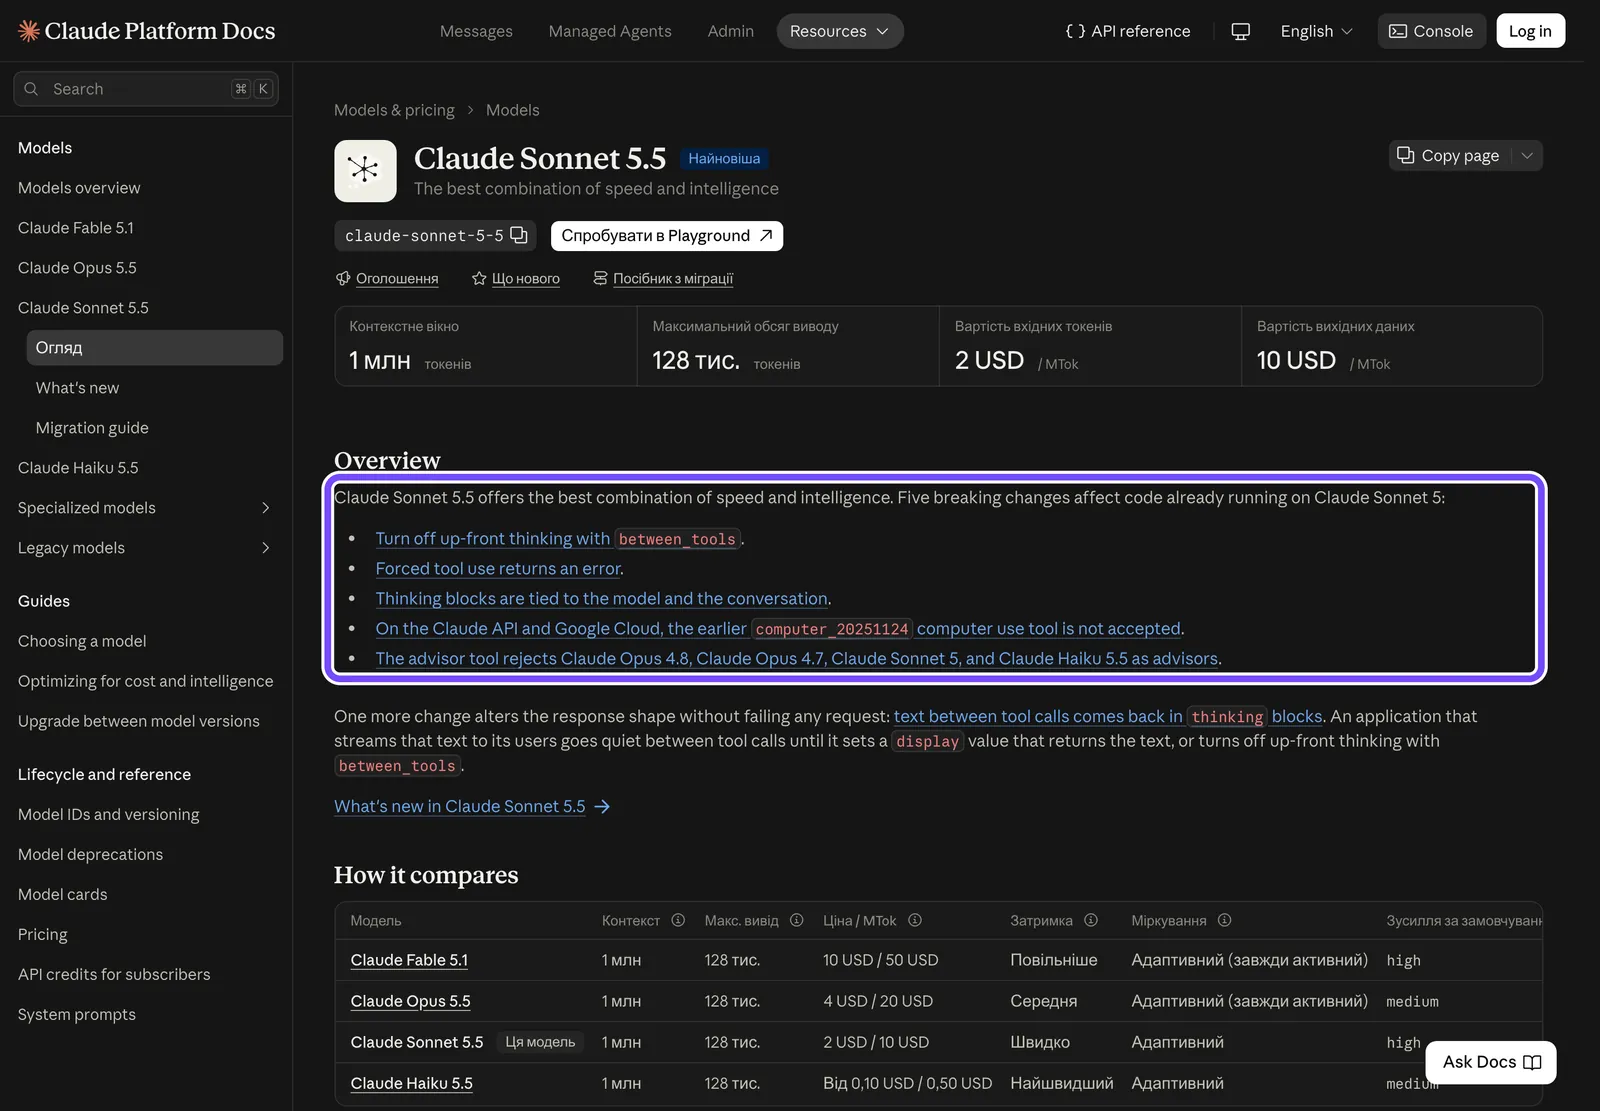Select Claude Fable 5.1 in sidebar

point(76,228)
